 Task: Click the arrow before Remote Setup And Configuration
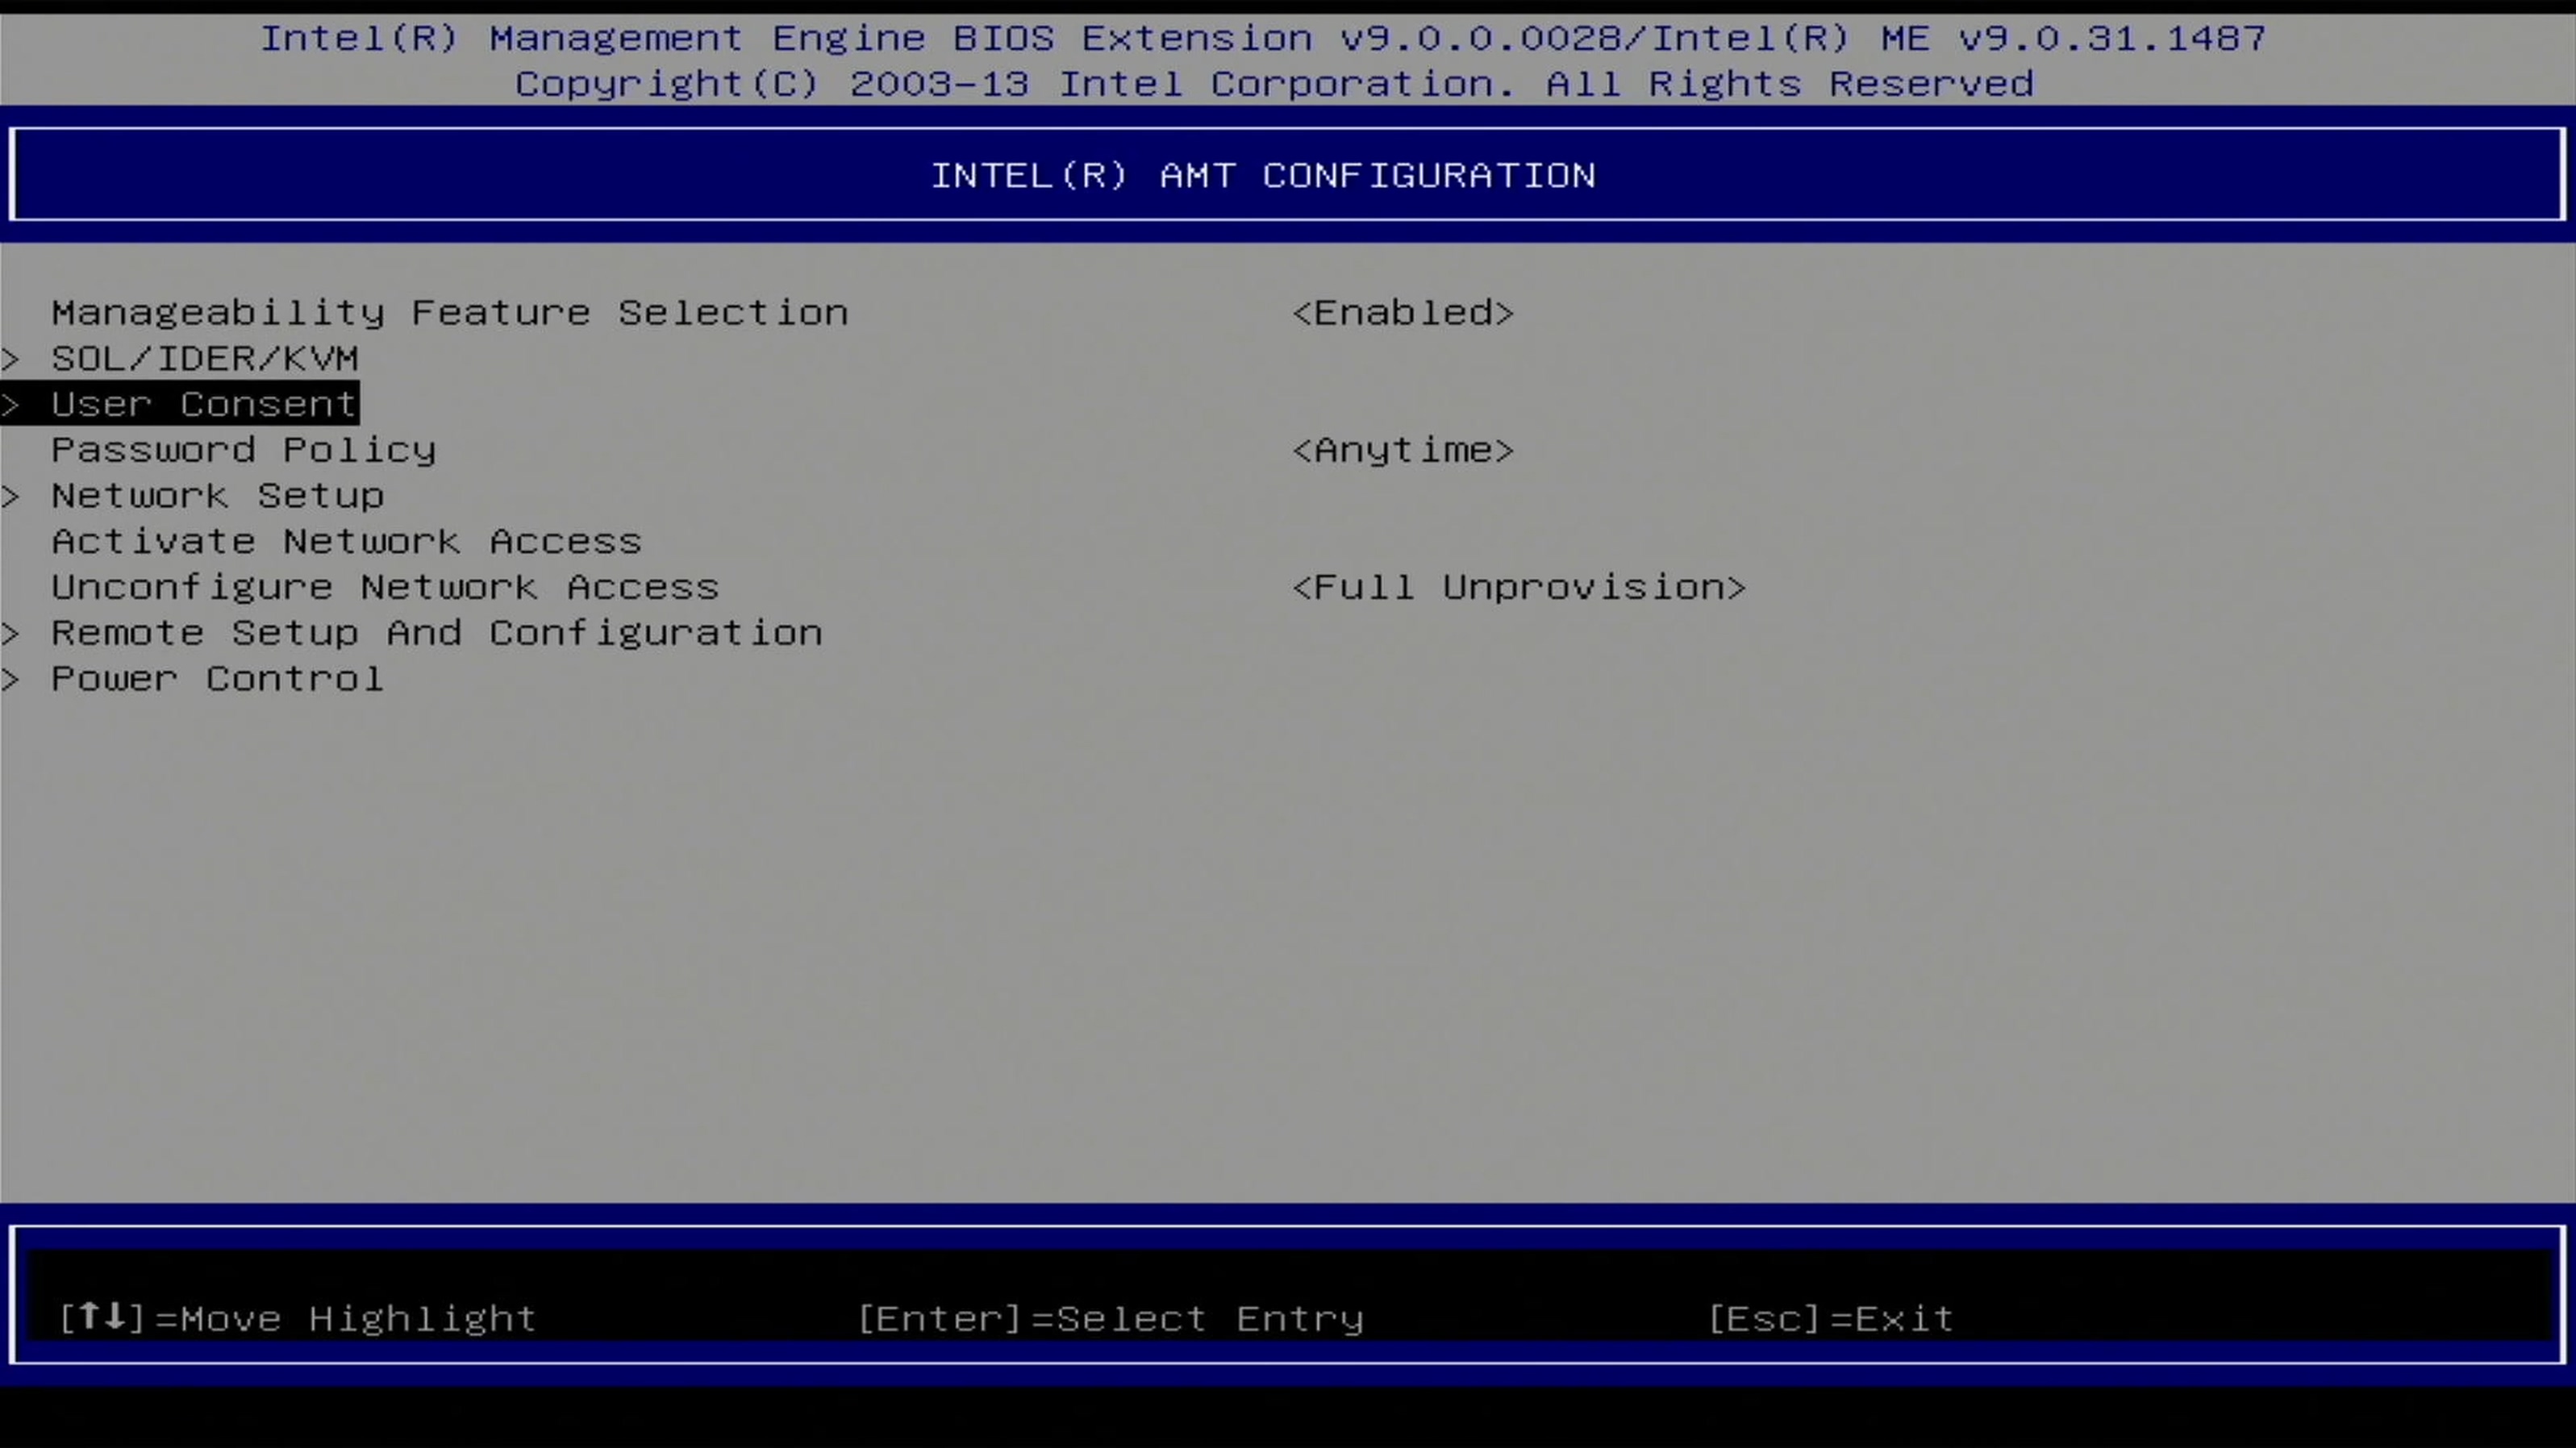pyautogui.click(x=11, y=633)
